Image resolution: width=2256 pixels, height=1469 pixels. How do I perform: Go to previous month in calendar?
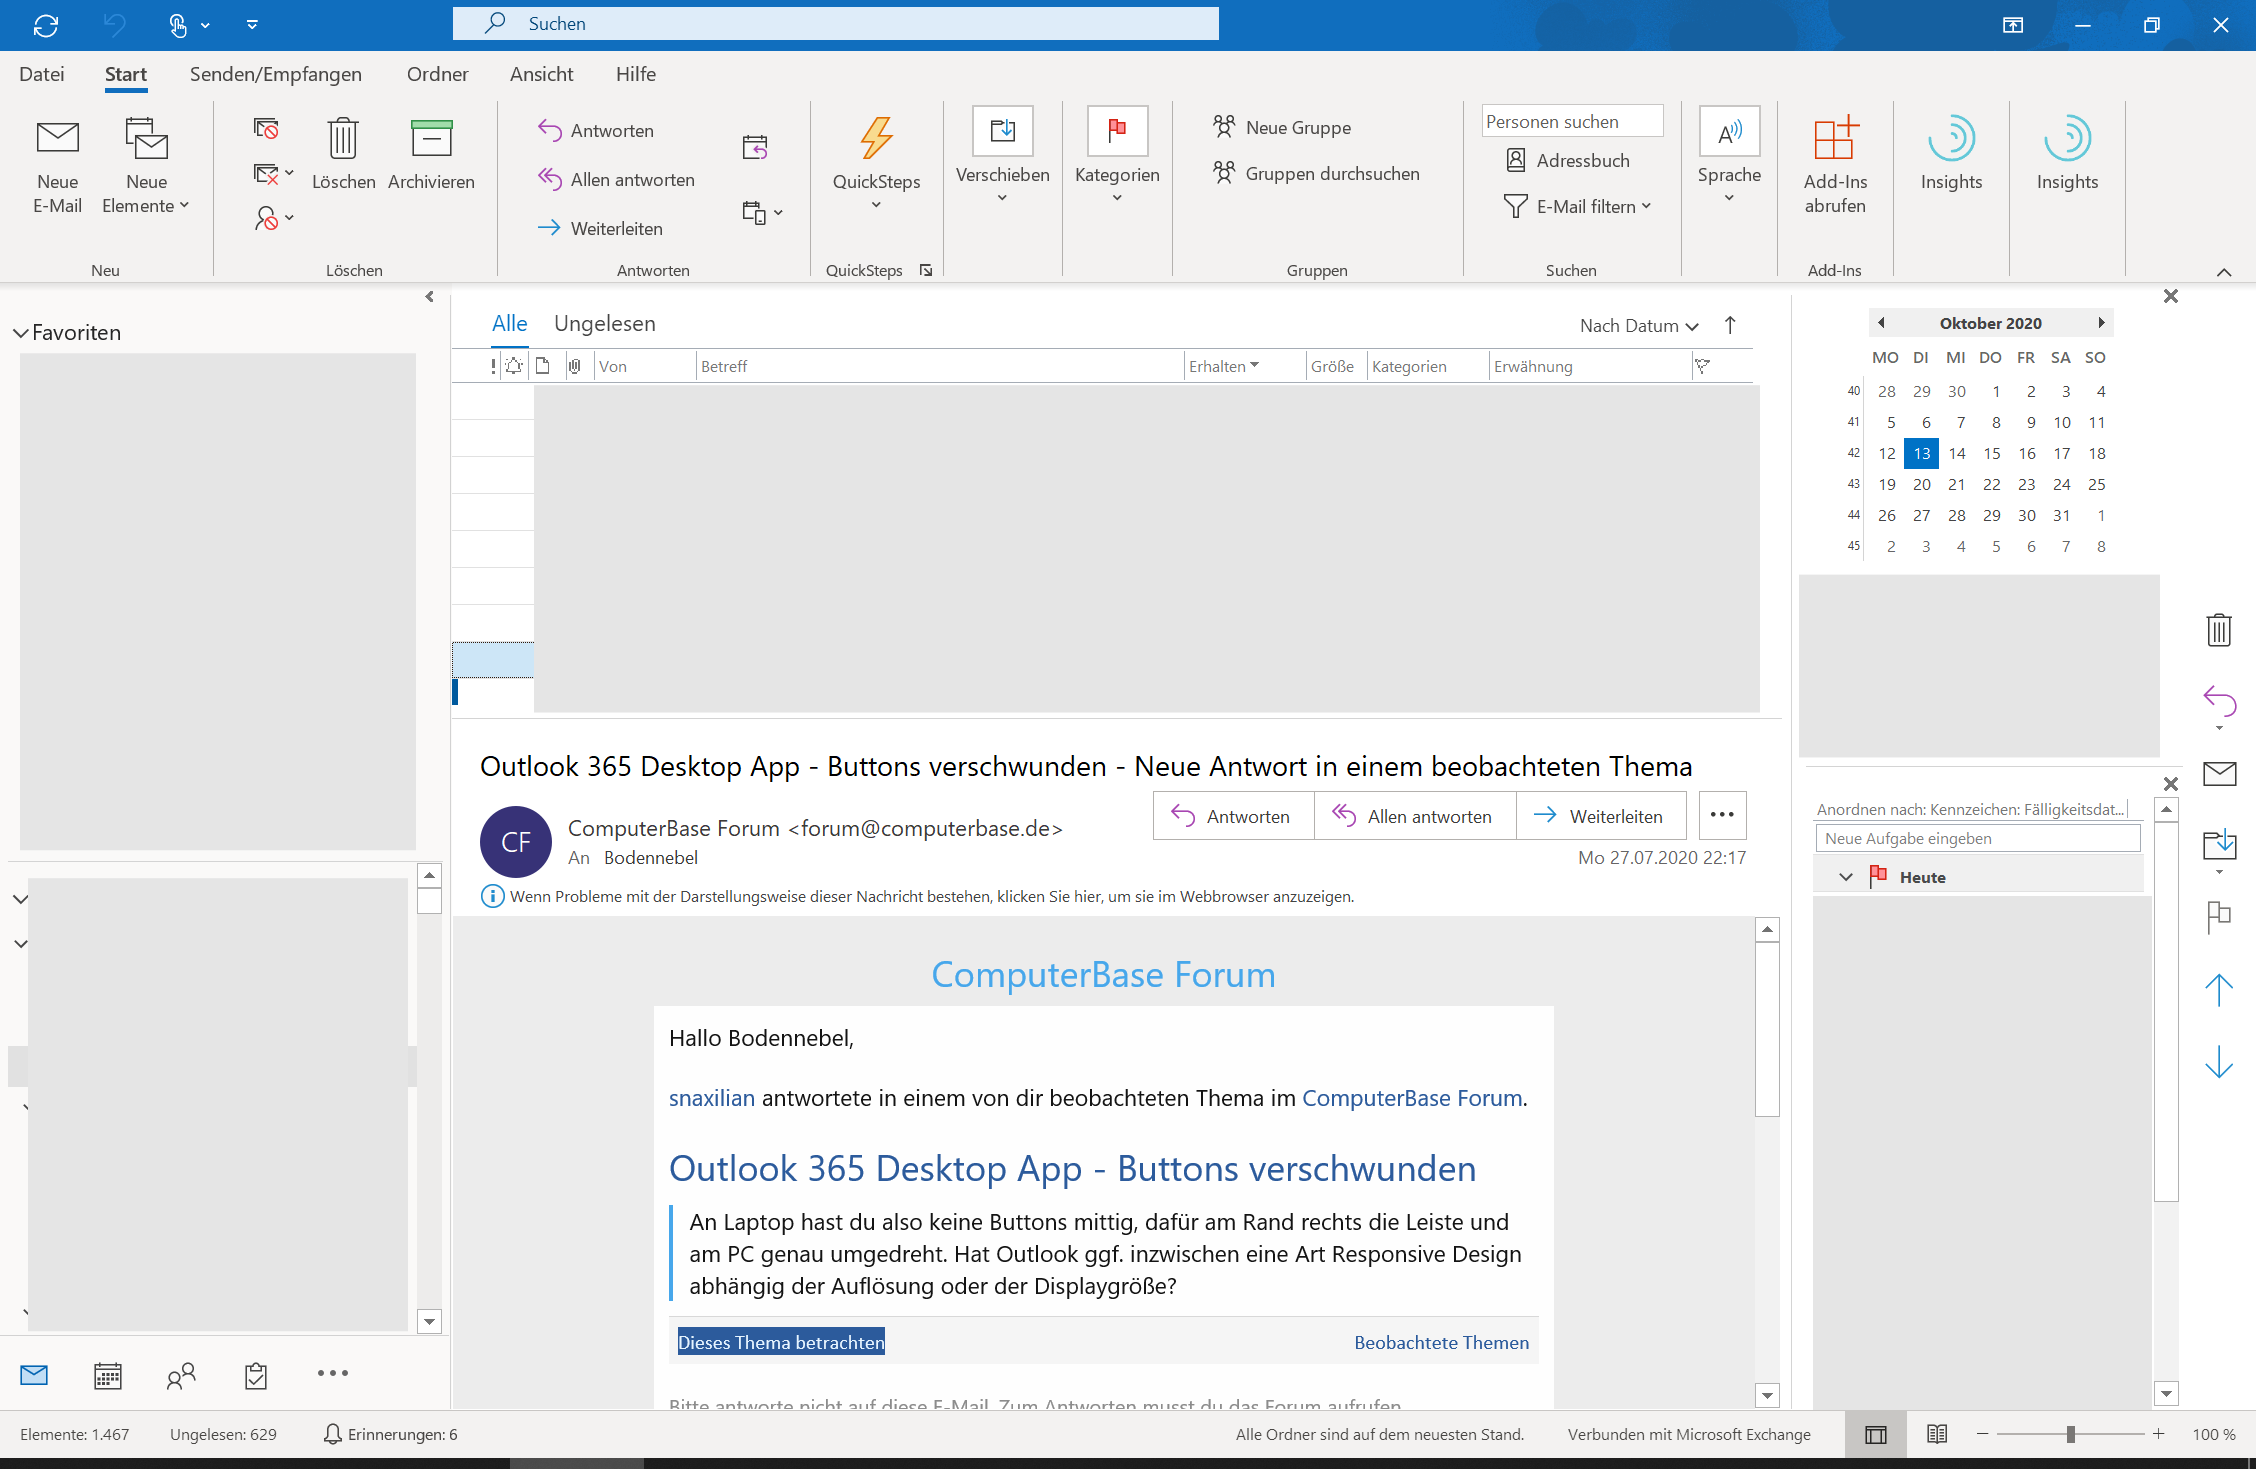point(1880,323)
